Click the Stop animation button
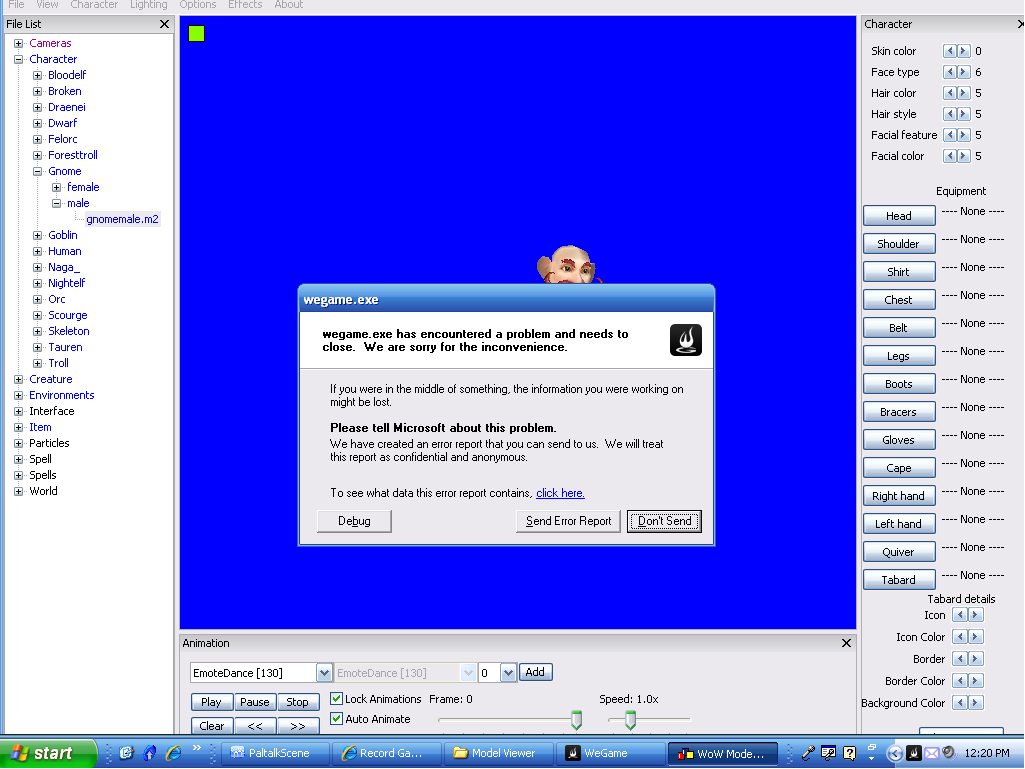The width and height of the screenshot is (1025, 769). (x=297, y=702)
